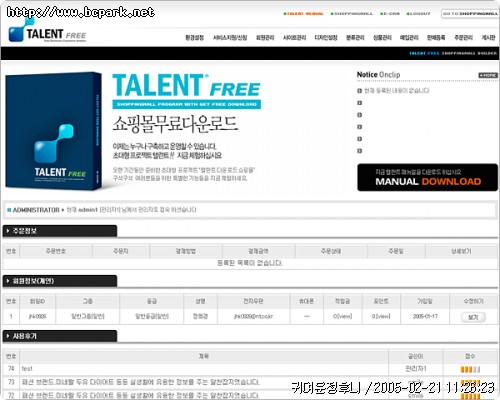Open review number 73 title
This screenshot has height=400, width=500.
[140, 382]
